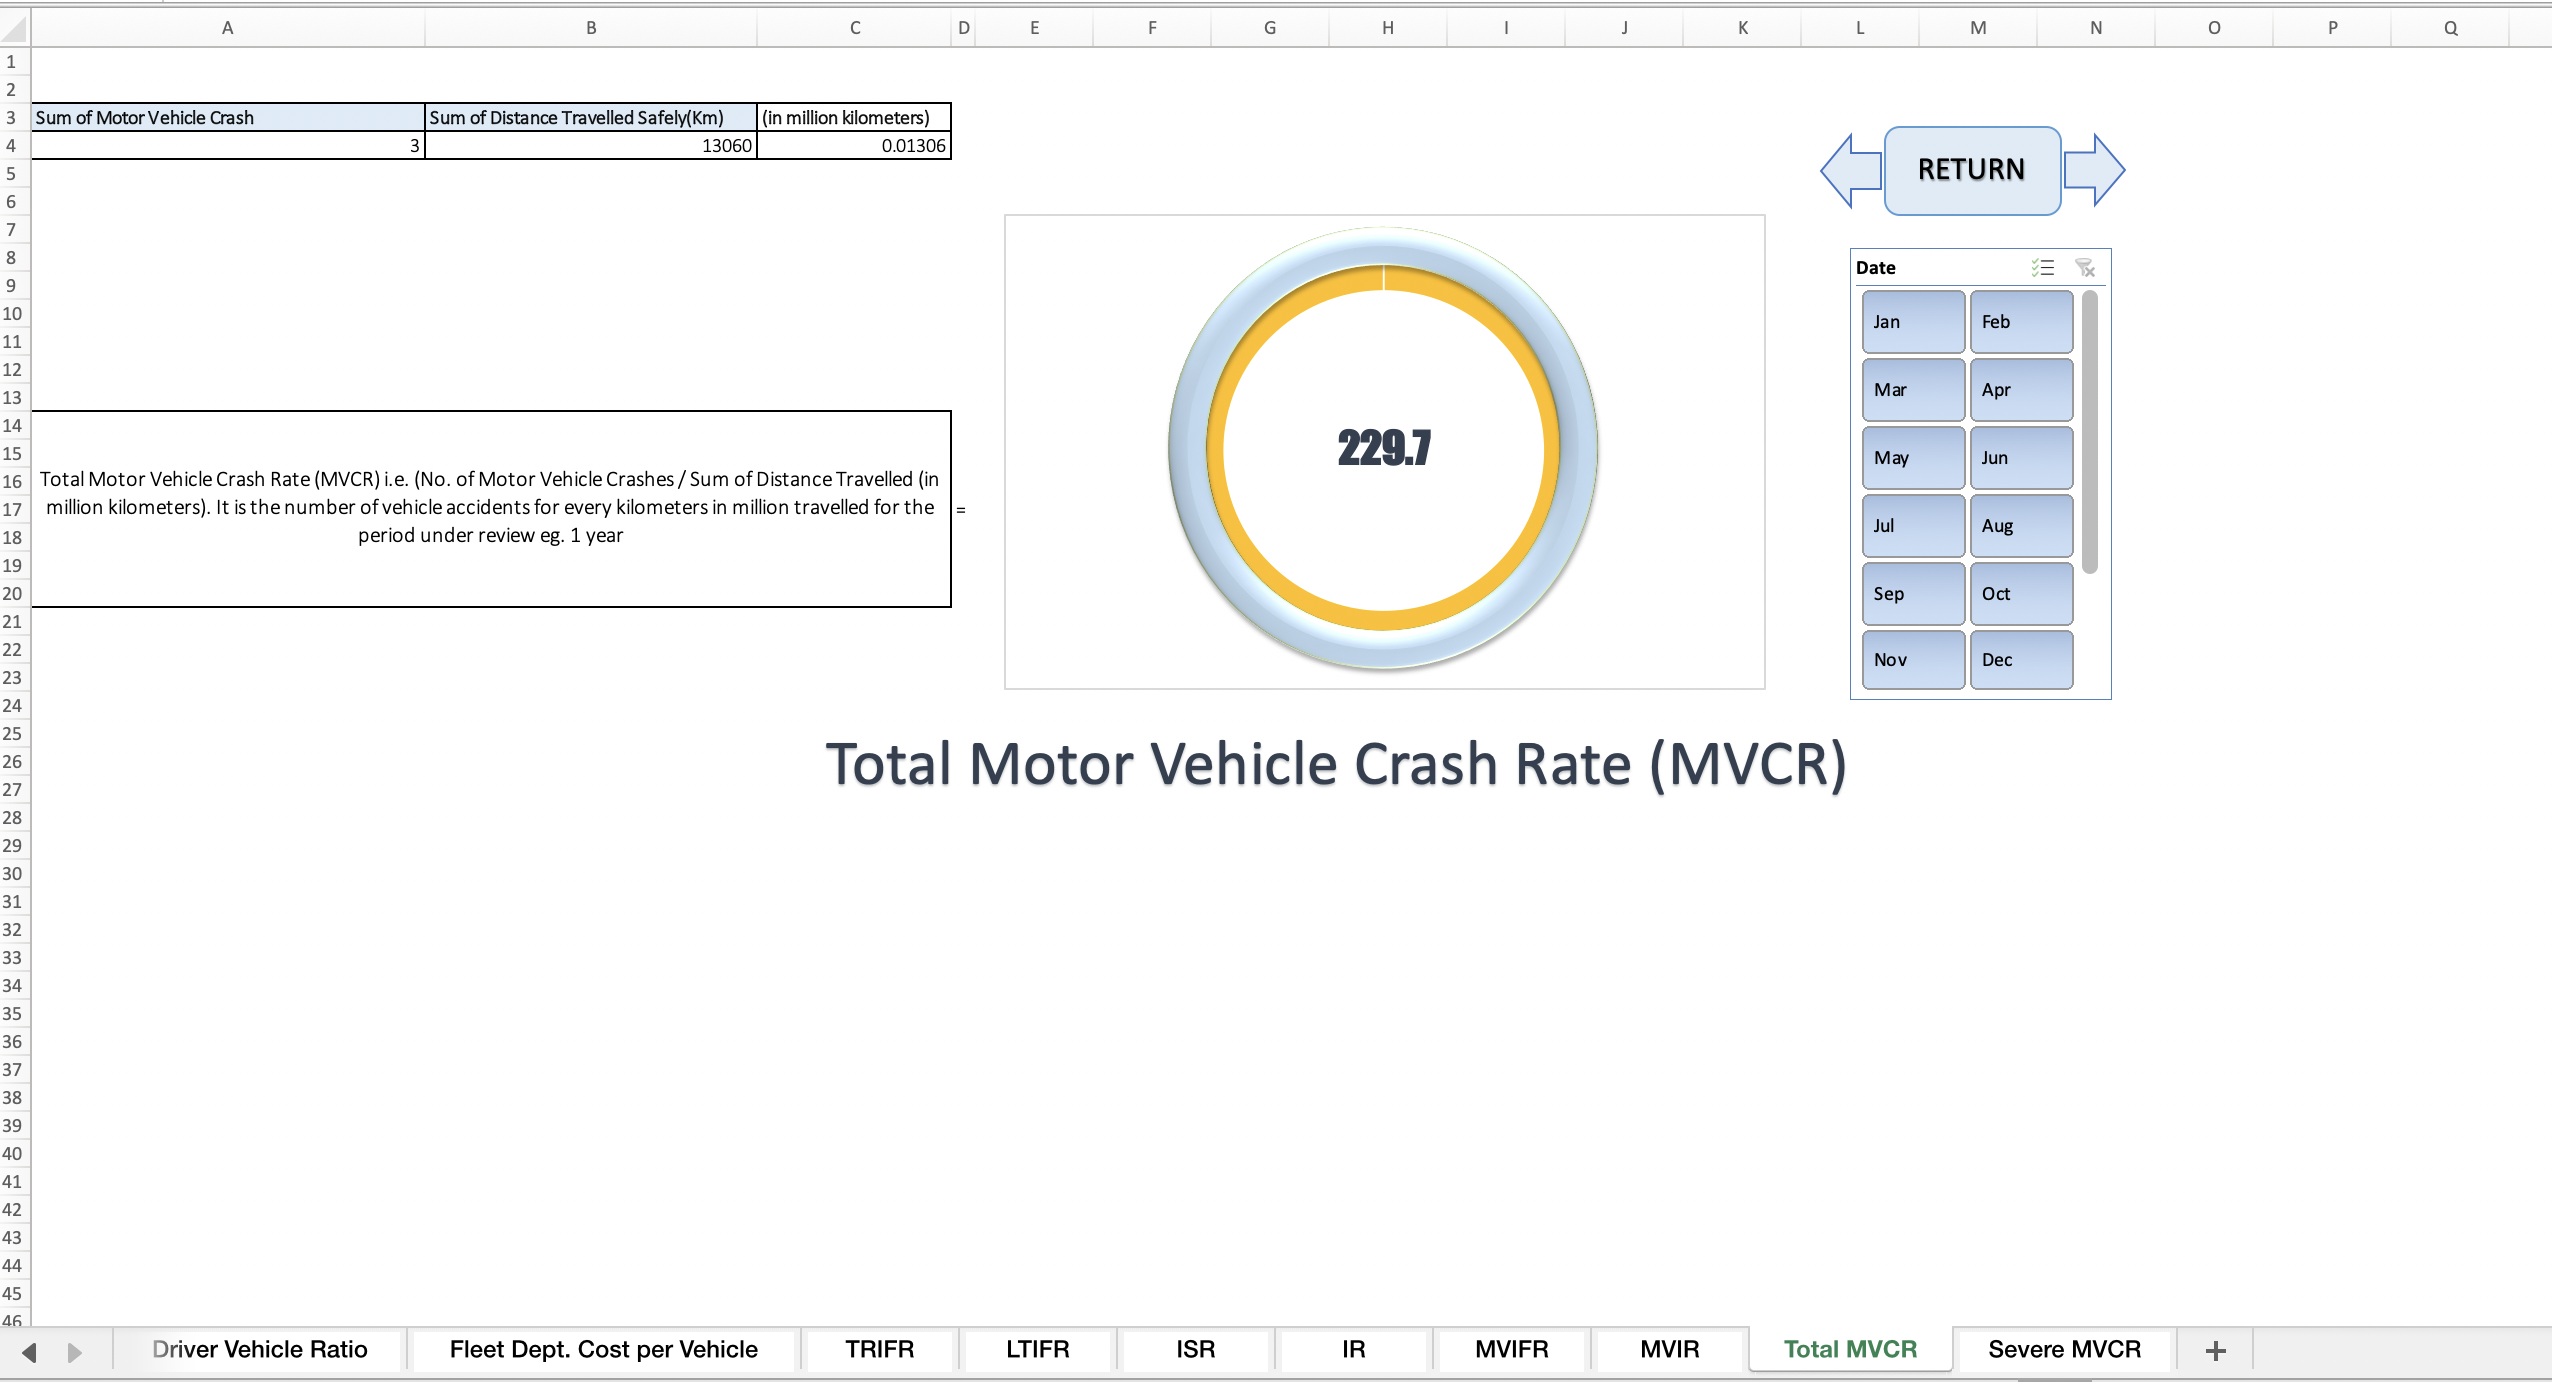The height and width of the screenshot is (1382, 2552).
Task: Select cell Sum of Distance Travelled Safely(Km)
Action: [591, 118]
